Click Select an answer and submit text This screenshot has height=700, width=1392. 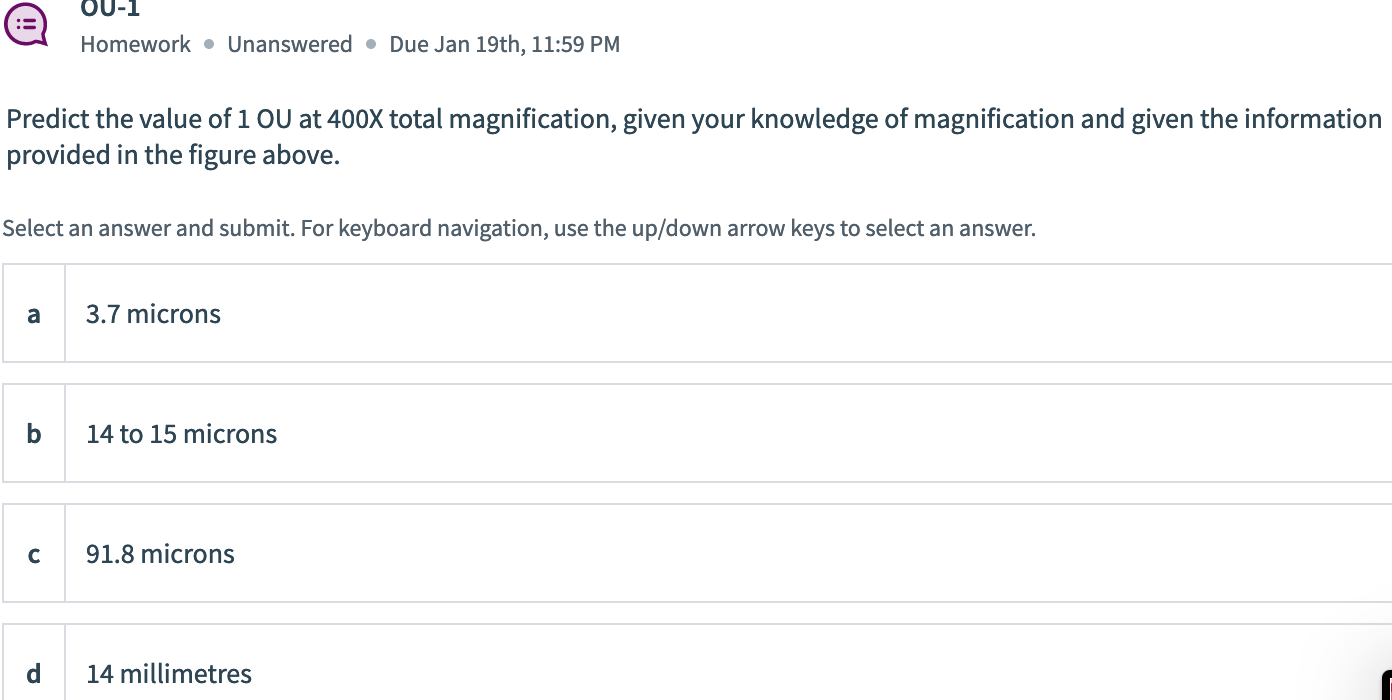(x=148, y=228)
